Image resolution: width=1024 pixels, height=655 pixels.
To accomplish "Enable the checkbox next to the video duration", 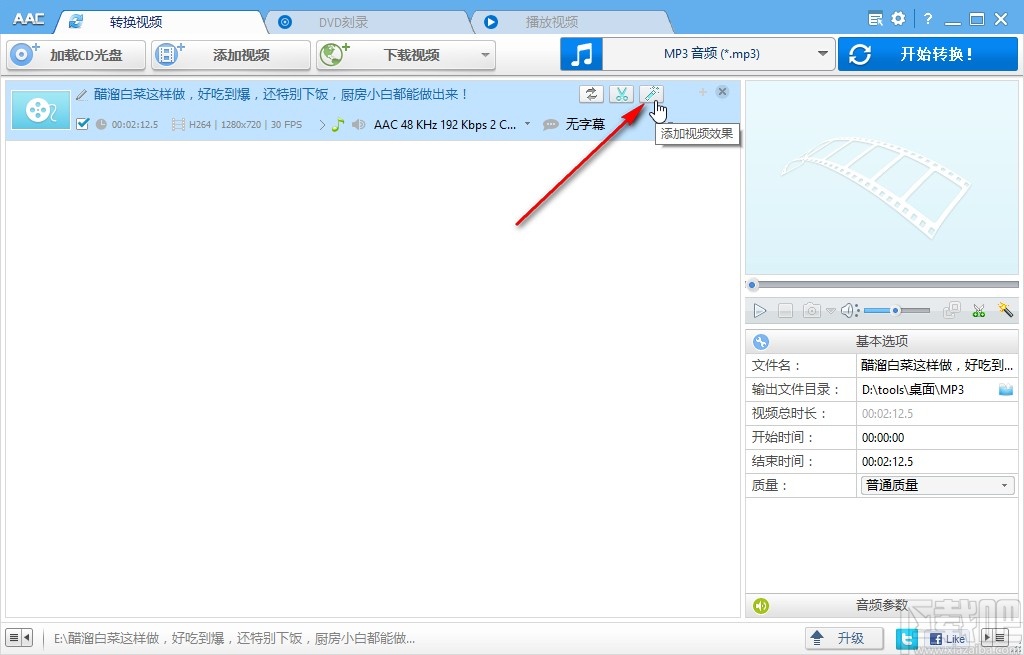I will [x=83, y=125].
